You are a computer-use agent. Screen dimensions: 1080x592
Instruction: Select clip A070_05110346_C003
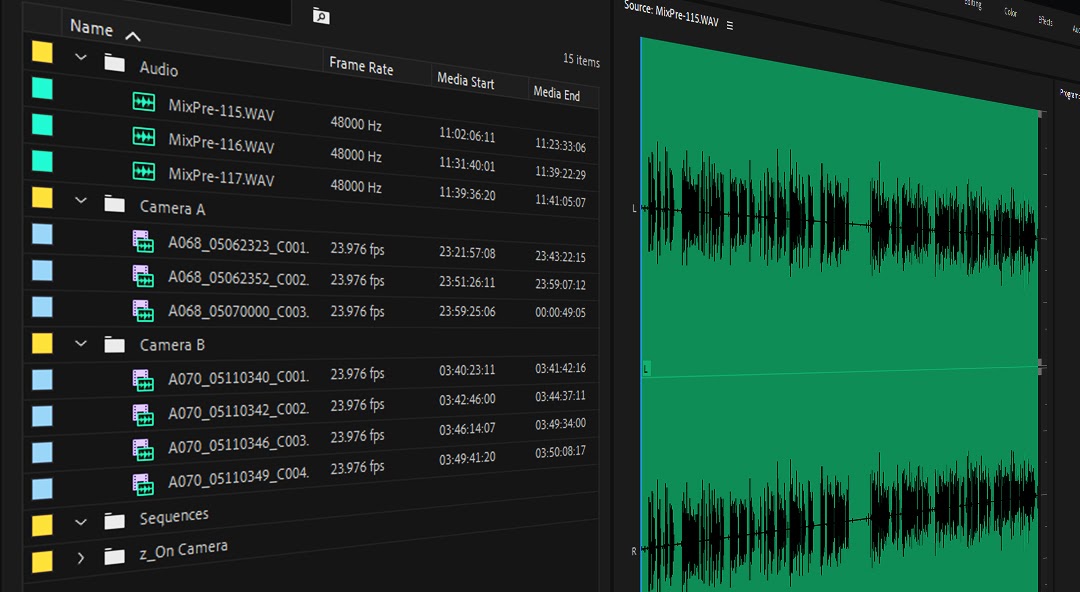[x=238, y=445]
